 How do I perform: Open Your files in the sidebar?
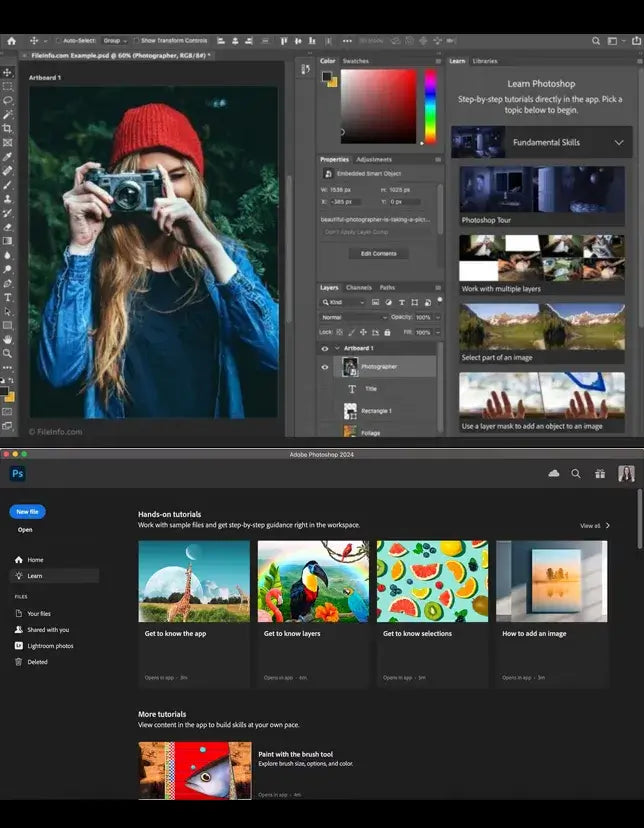click(33, 614)
